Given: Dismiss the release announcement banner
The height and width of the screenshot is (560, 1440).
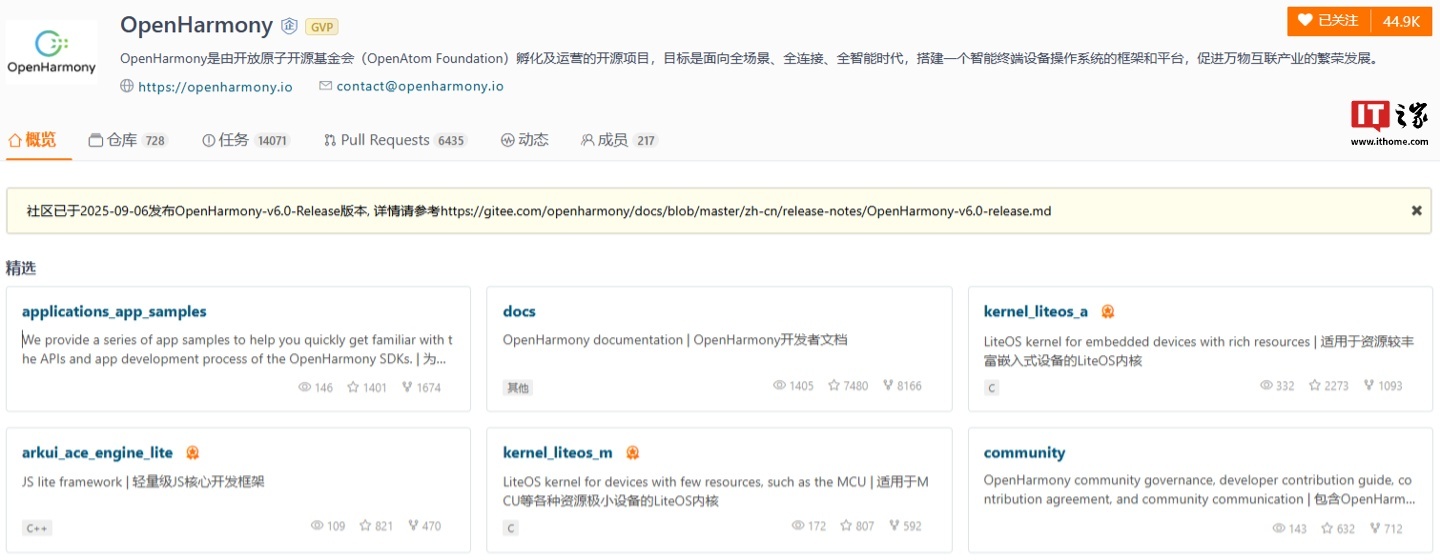Looking at the screenshot, I should point(1416,211).
